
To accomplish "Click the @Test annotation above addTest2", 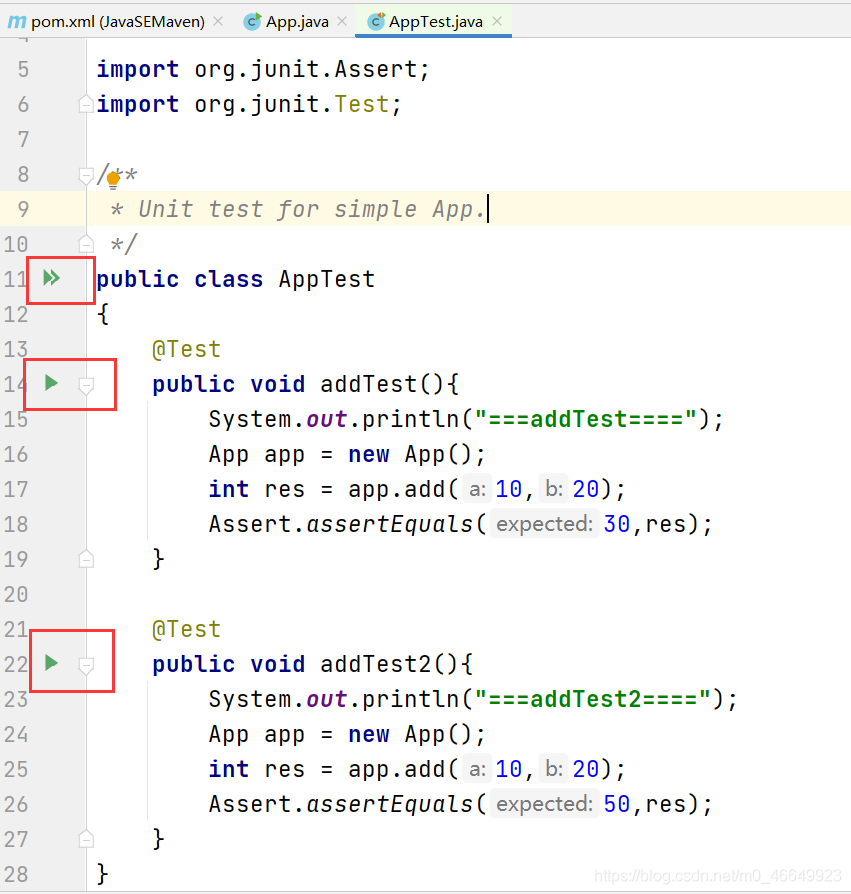I will point(186,629).
